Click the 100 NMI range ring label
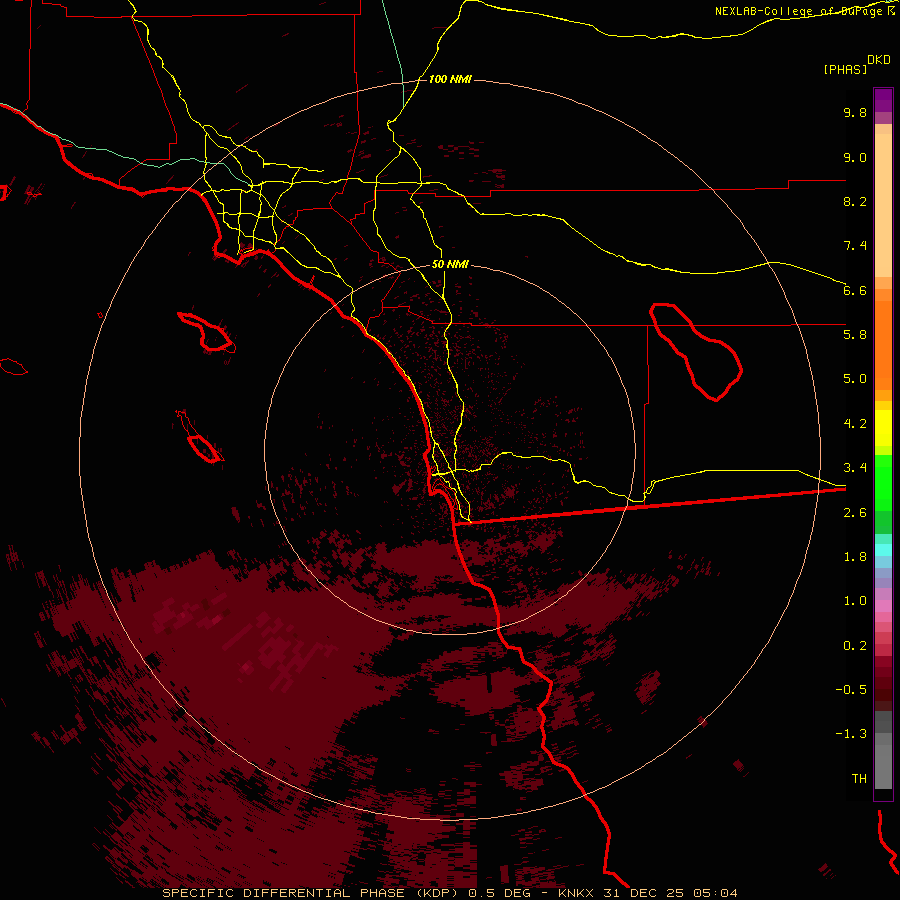 pos(450,79)
